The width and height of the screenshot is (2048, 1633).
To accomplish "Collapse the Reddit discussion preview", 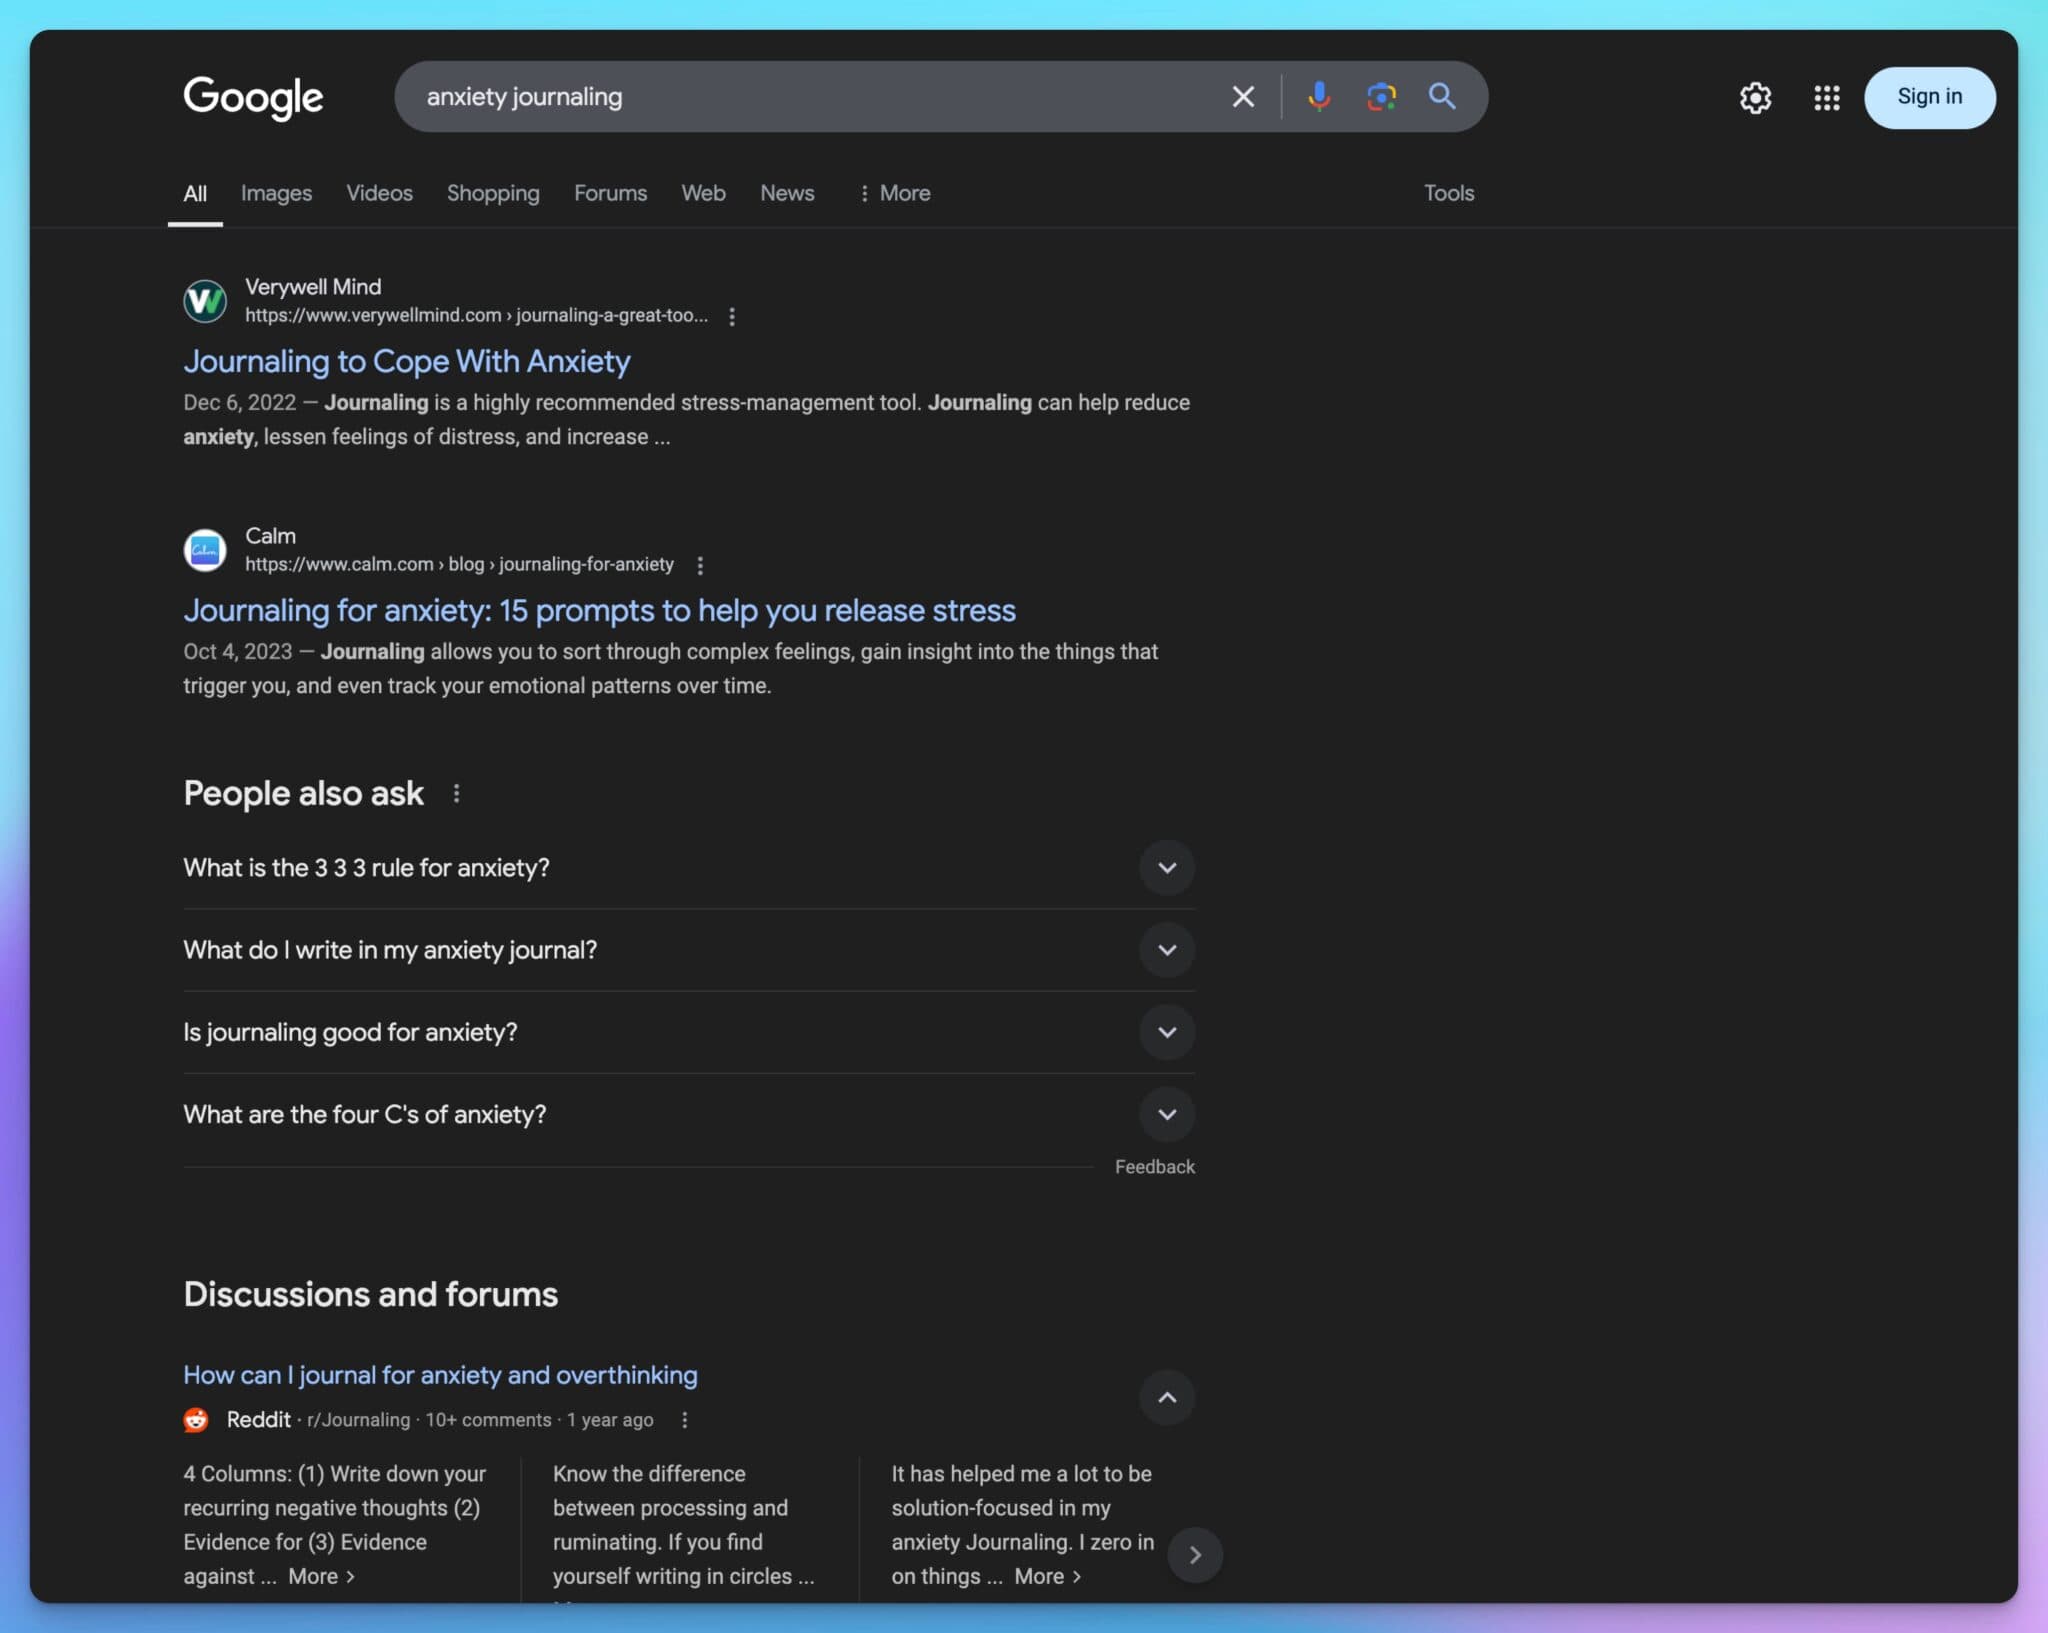I will (x=1167, y=1397).
